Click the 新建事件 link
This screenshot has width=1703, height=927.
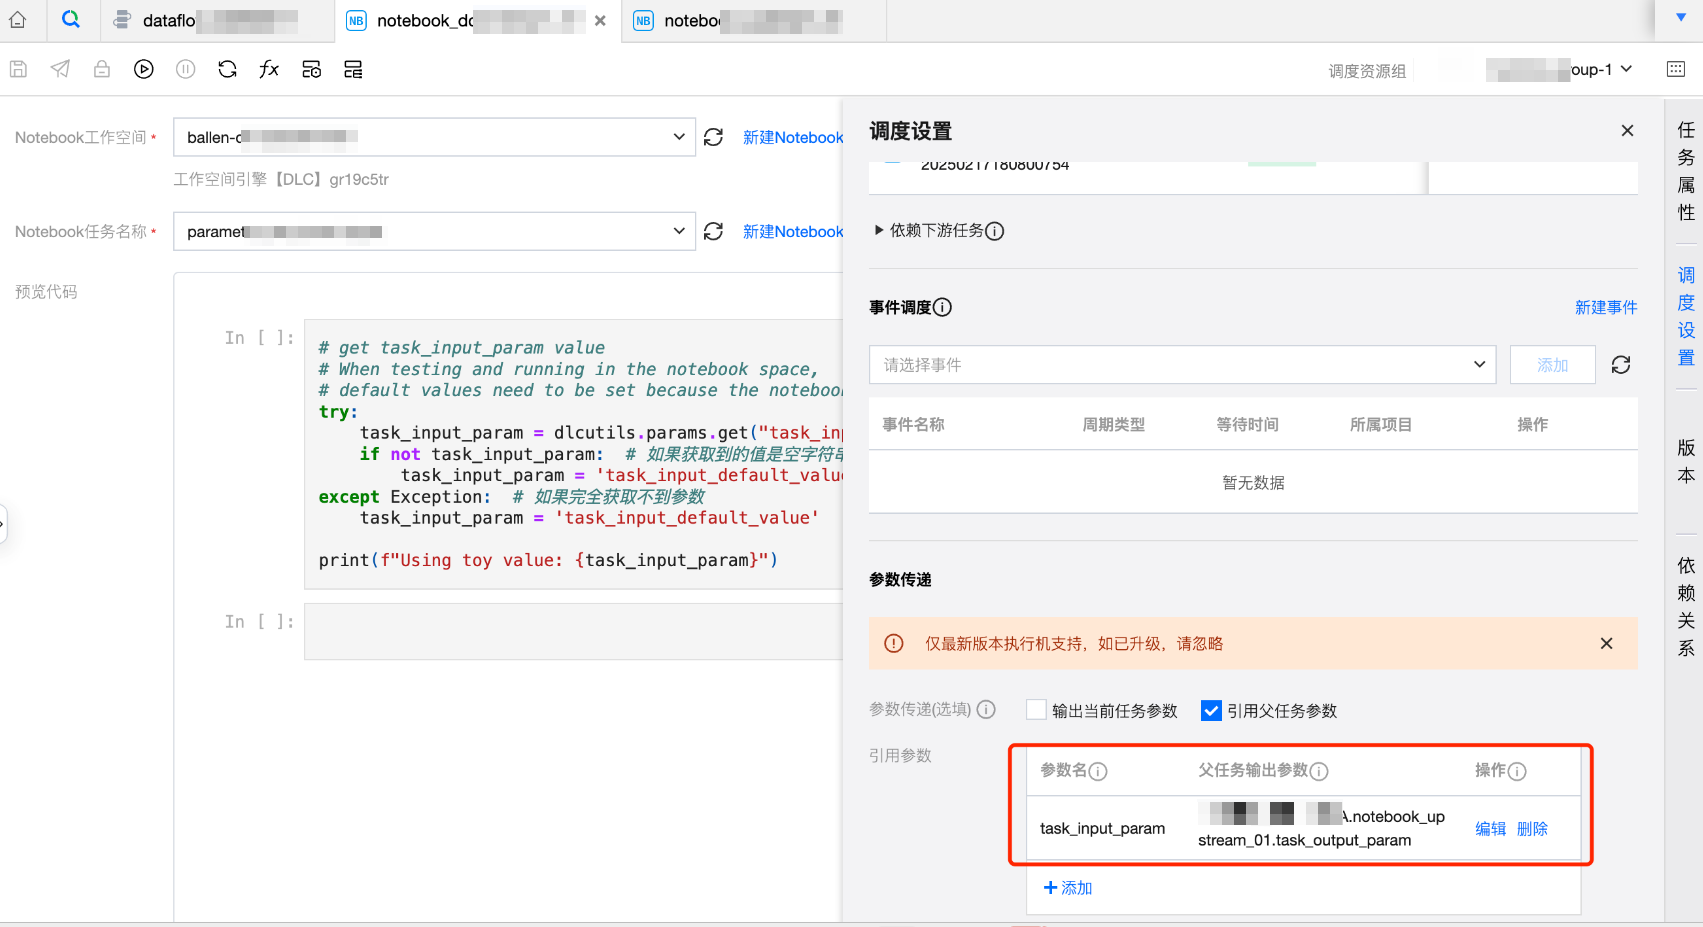(1605, 307)
